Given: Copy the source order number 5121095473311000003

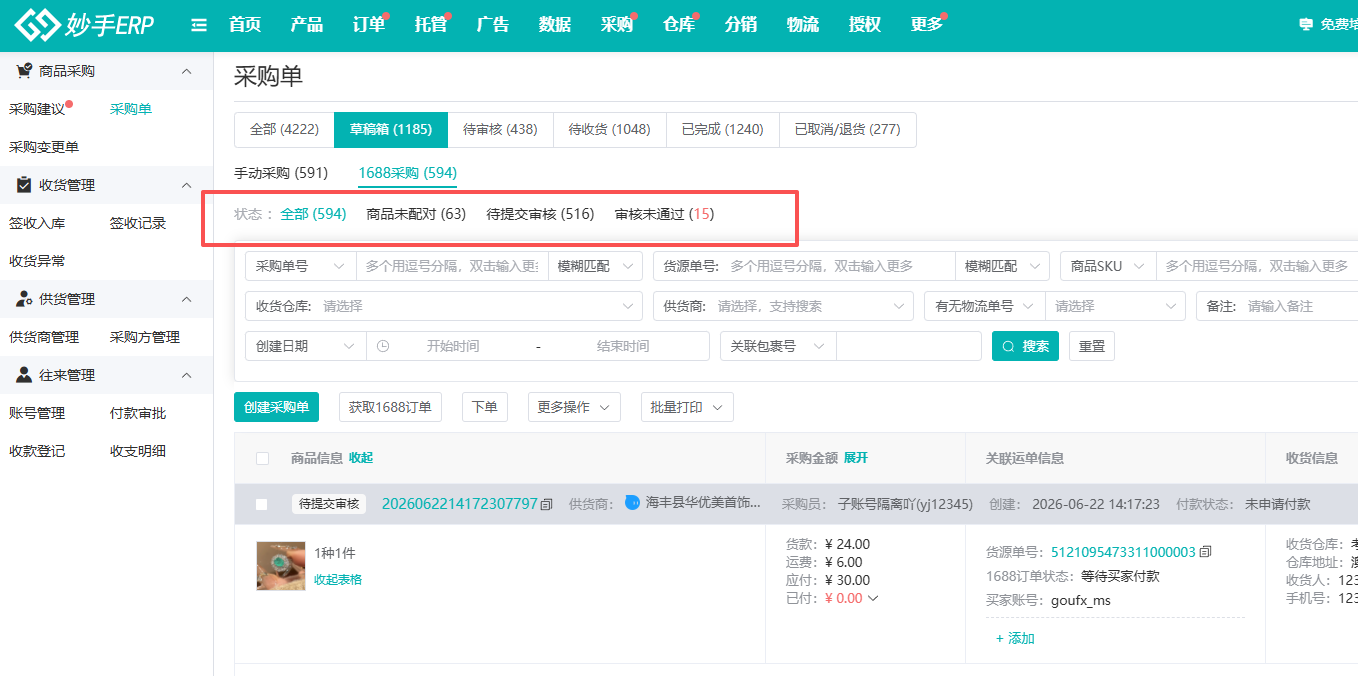Looking at the screenshot, I should point(1205,552).
